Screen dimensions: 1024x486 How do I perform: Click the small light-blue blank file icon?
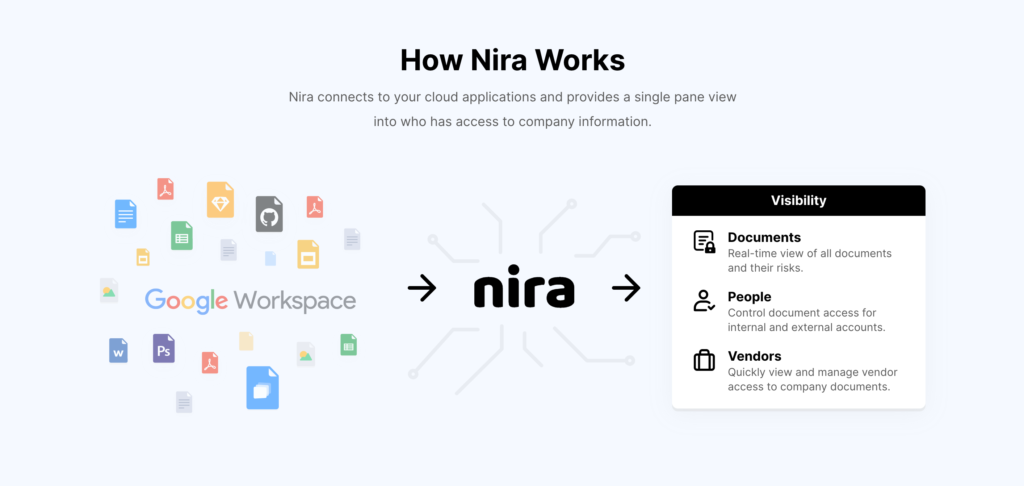[270, 258]
